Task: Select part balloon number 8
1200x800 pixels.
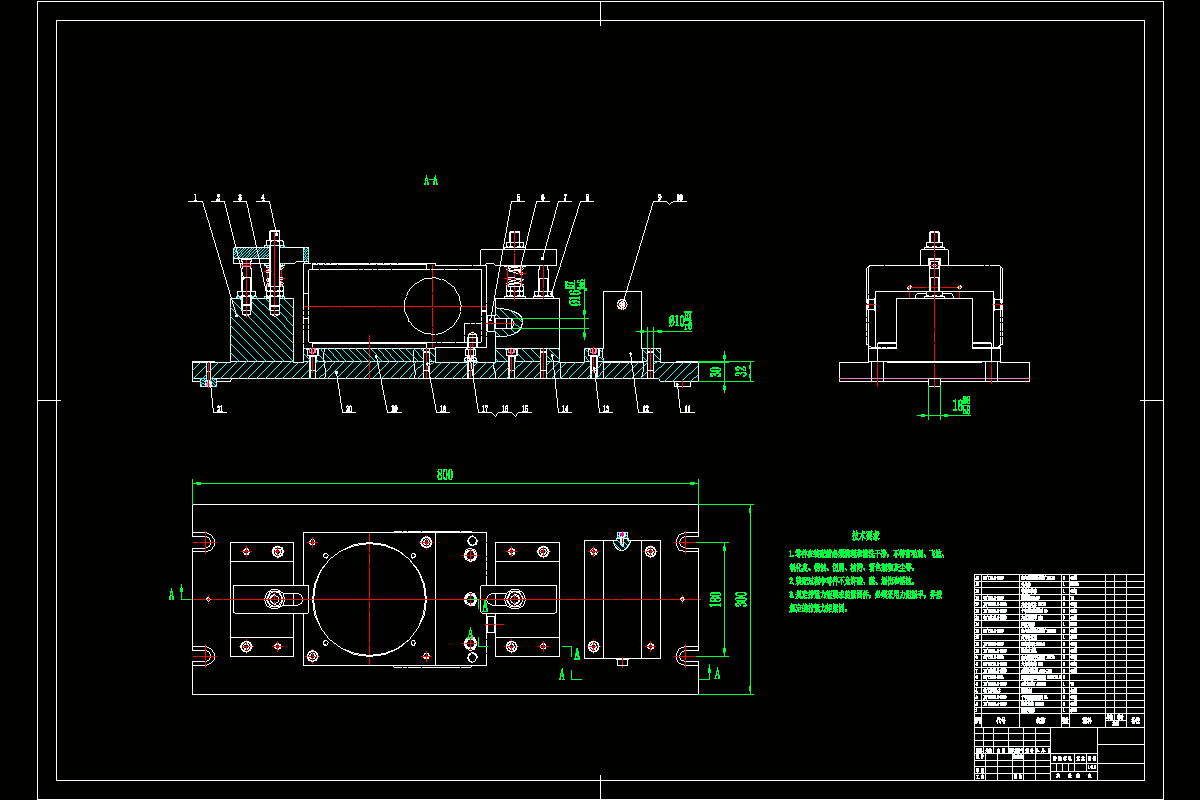Action: click(588, 197)
